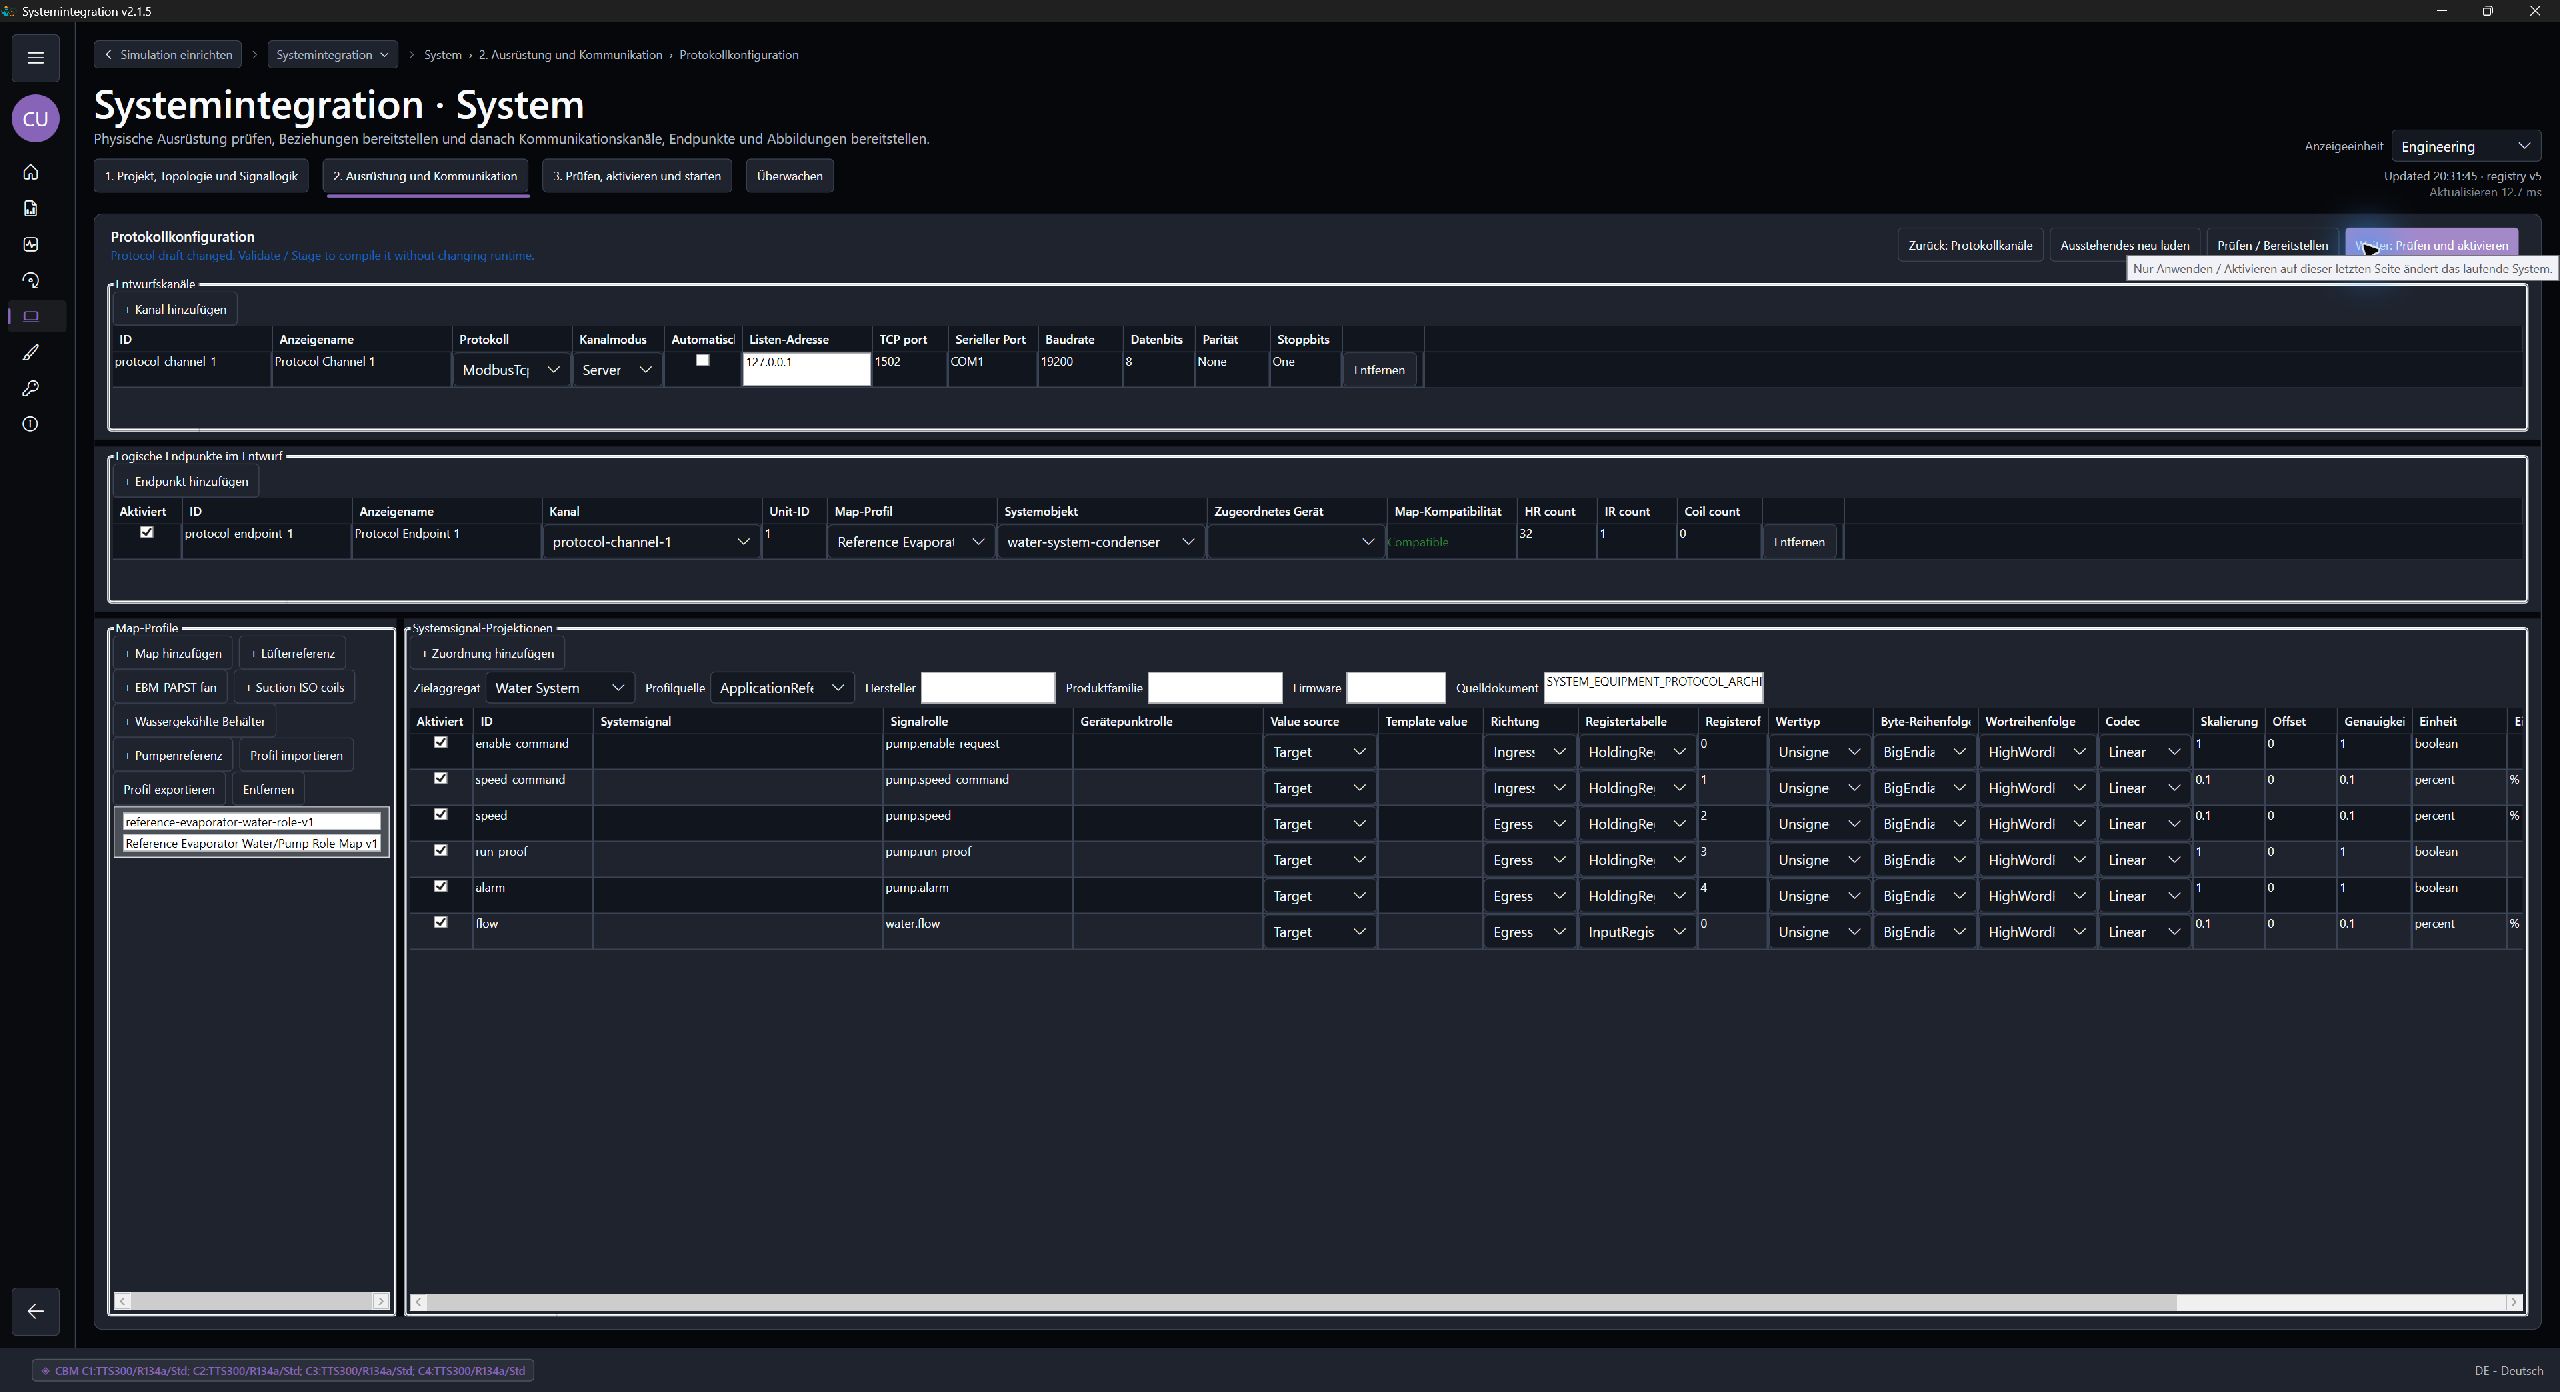Click the brush icon in the sidebar

[31, 352]
